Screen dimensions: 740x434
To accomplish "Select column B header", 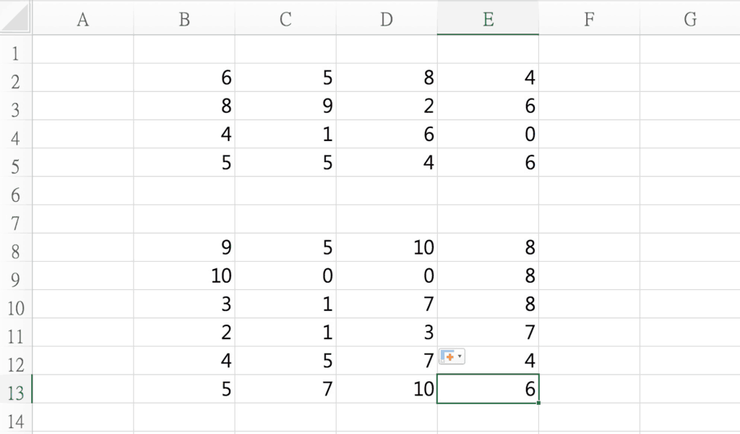I will pos(184,19).
